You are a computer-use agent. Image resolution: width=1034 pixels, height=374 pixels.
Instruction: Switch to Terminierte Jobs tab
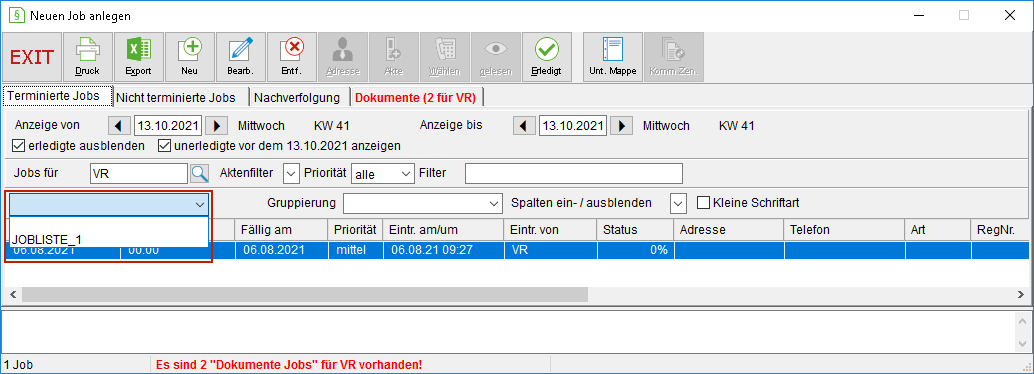[57, 96]
